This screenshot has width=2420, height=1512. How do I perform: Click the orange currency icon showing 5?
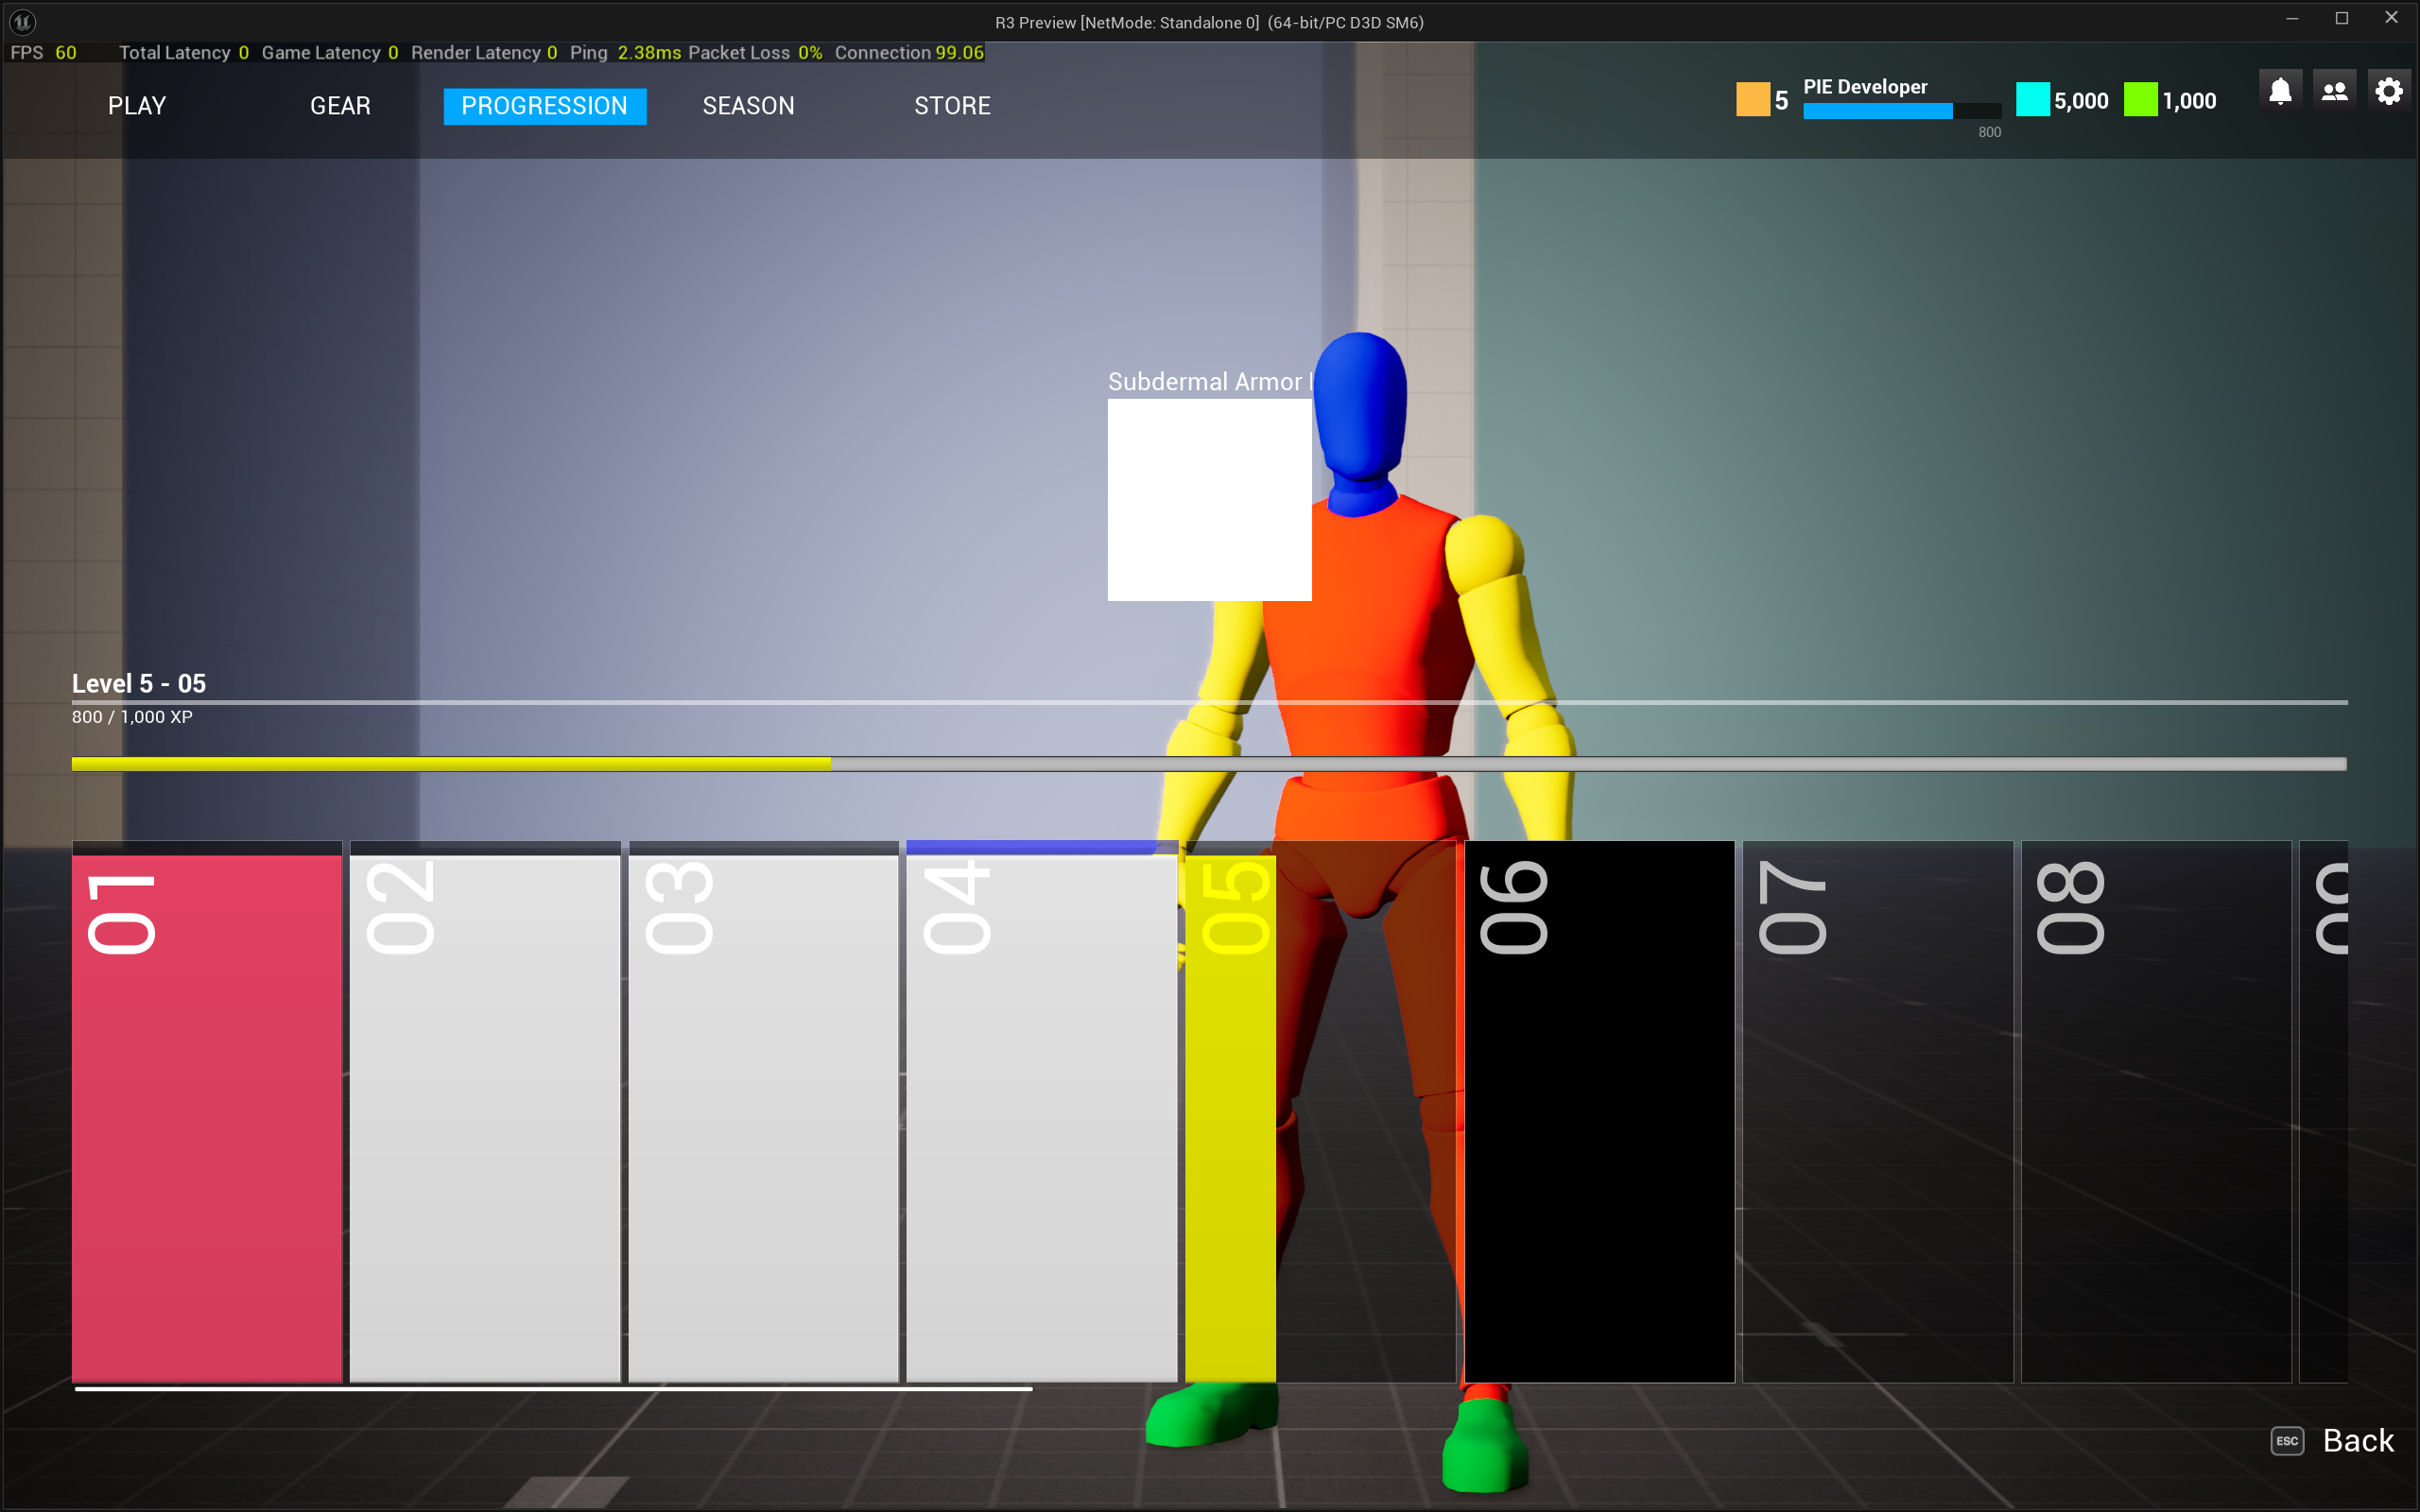[1753, 100]
